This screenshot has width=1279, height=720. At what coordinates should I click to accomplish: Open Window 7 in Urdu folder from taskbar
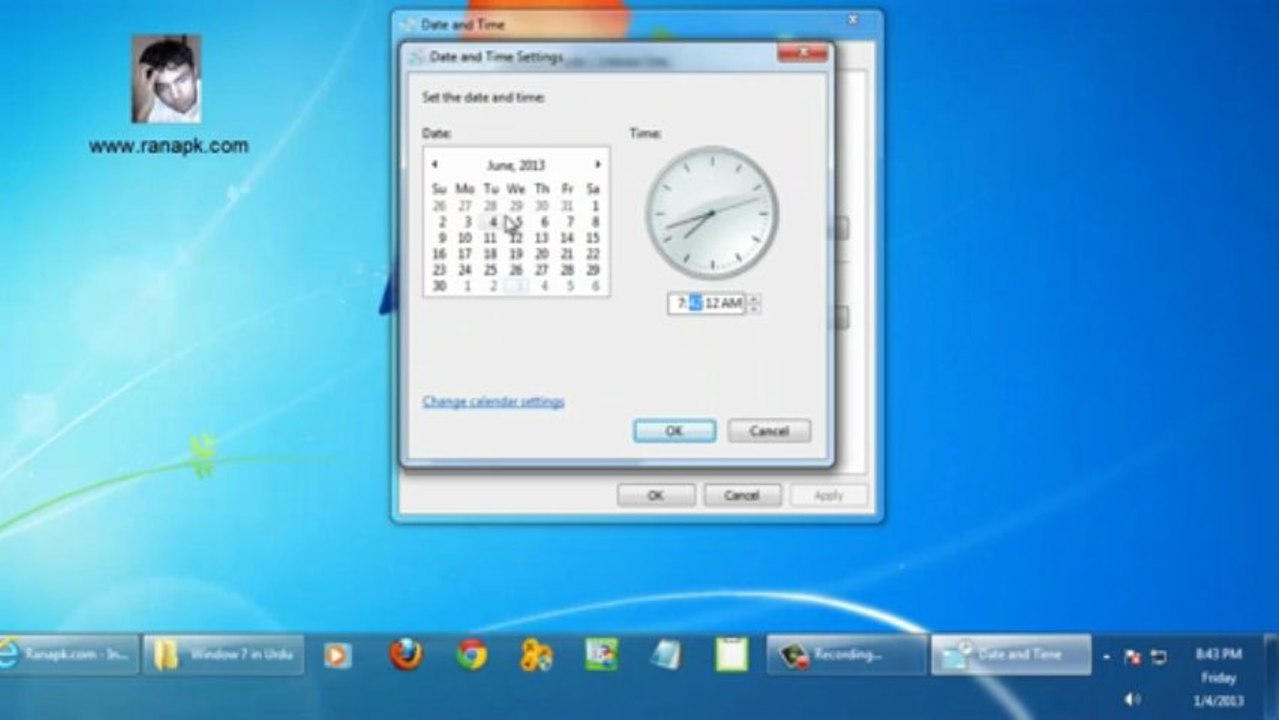tap(223, 654)
